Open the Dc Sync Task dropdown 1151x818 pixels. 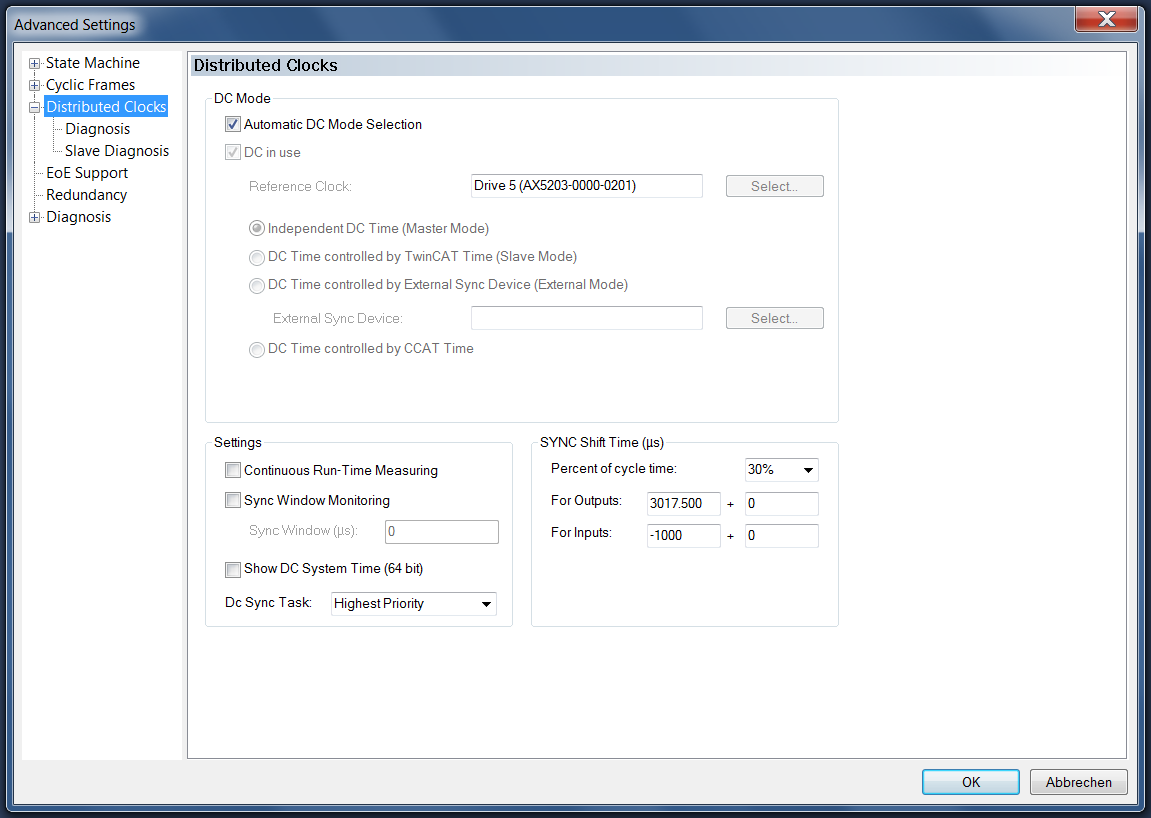click(x=486, y=604)
